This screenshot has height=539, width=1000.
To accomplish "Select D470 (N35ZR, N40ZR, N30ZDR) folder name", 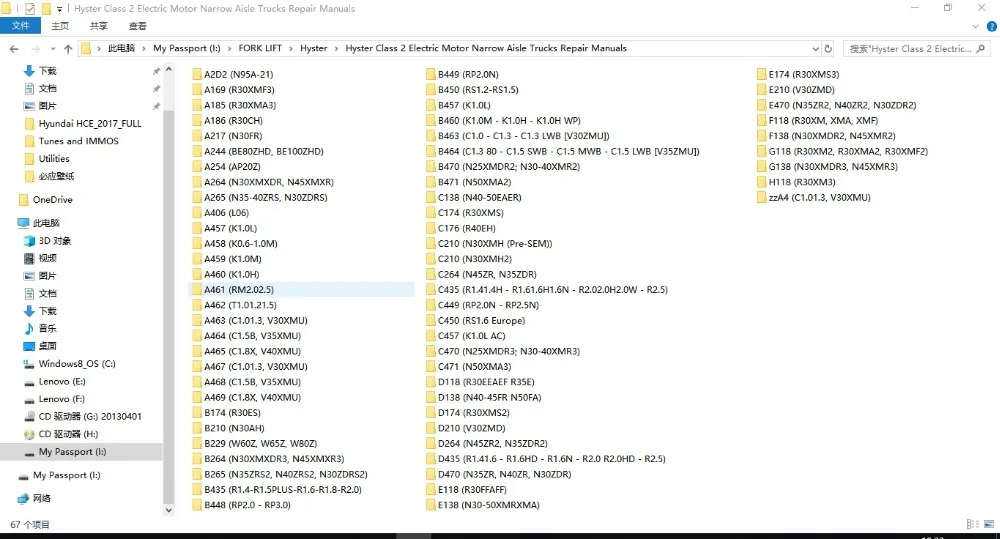I will (504, 475).
